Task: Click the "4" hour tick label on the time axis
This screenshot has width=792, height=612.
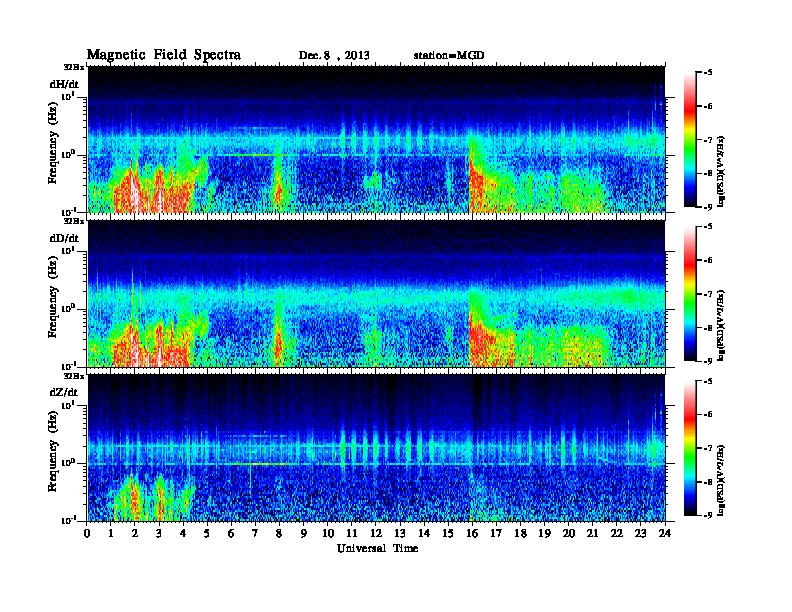Action: click(x=183, y=533)
